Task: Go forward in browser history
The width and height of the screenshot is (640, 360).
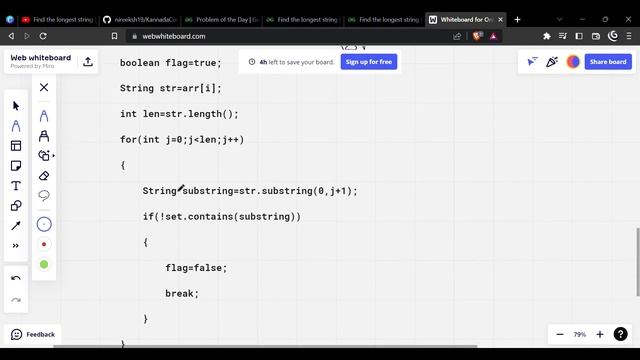Action: tap(27, 36)
